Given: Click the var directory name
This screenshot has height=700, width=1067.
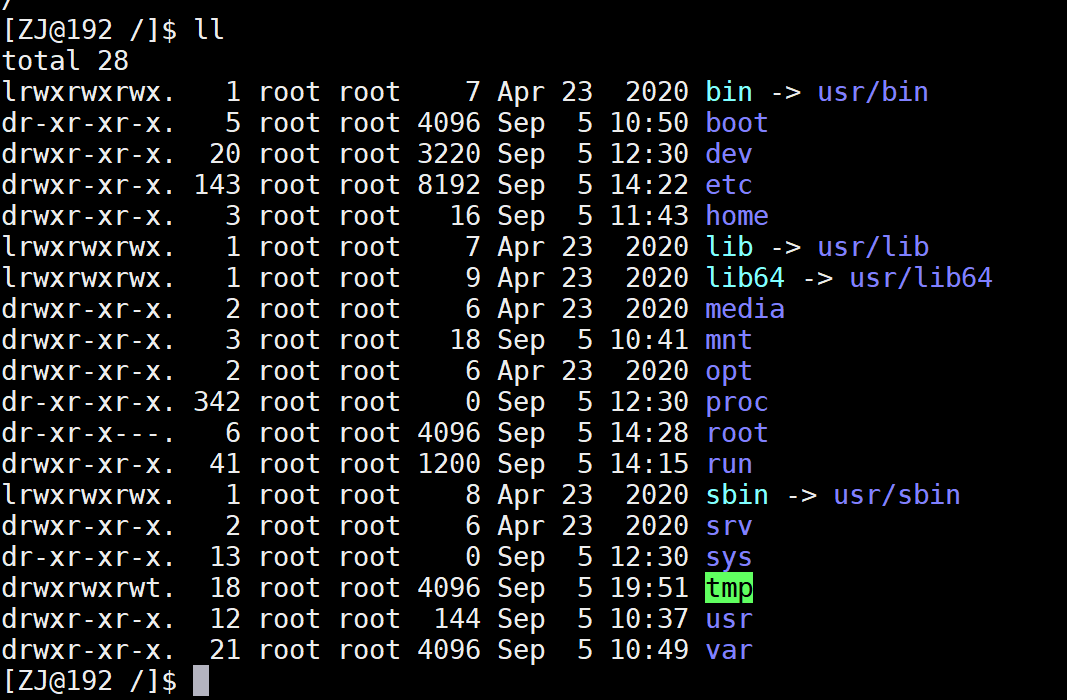Looking at the screenshot, I should point(729,650).
